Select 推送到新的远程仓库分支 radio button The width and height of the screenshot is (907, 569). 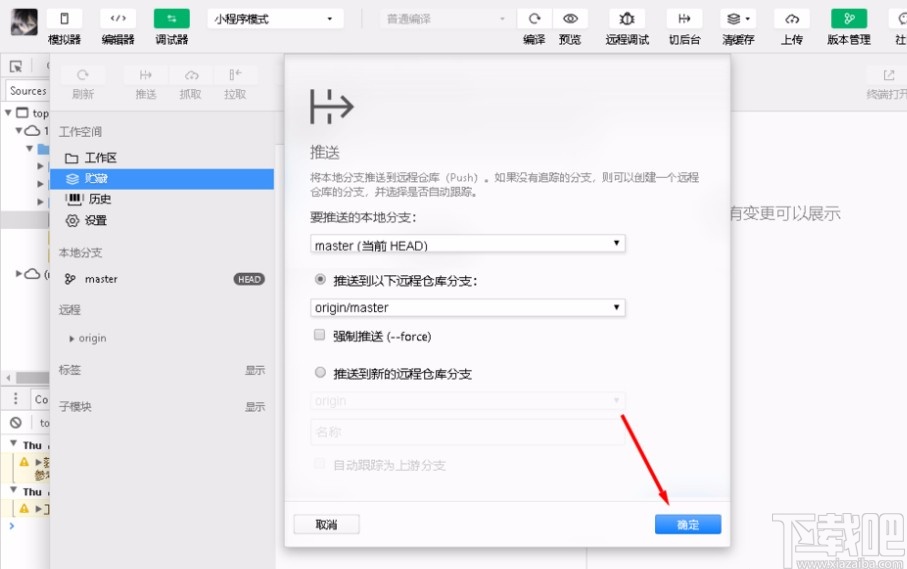click(320, 372)
